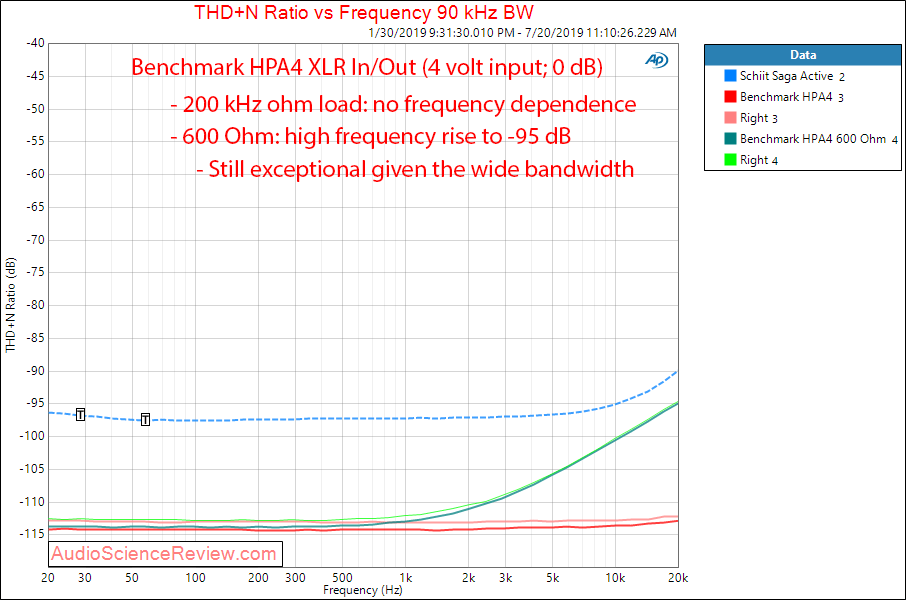Click the -50 tick on the dB axis
This screenshot has width=906, height=600.
pos(35,109)
